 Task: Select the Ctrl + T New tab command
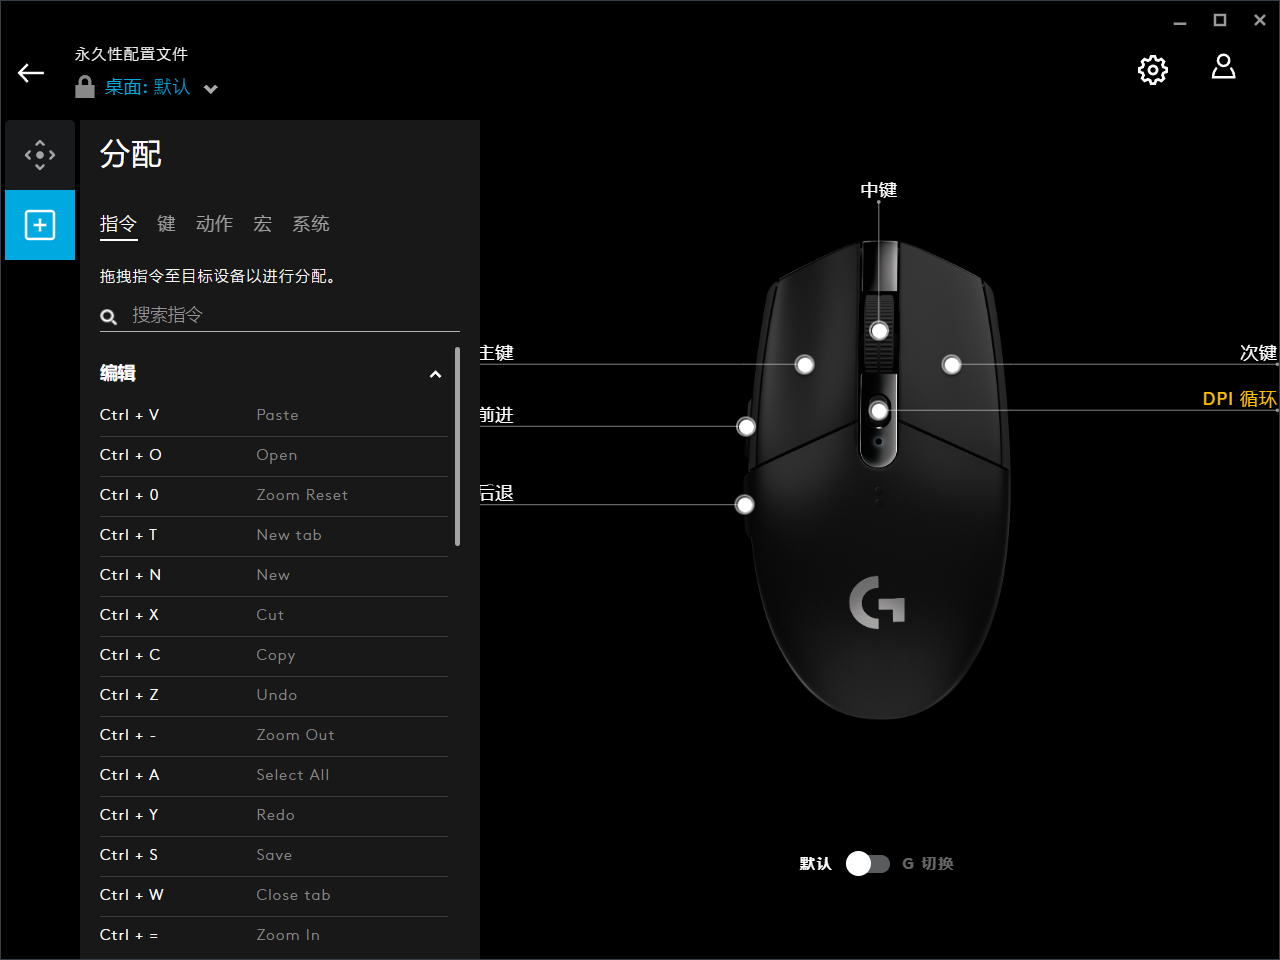274,536
